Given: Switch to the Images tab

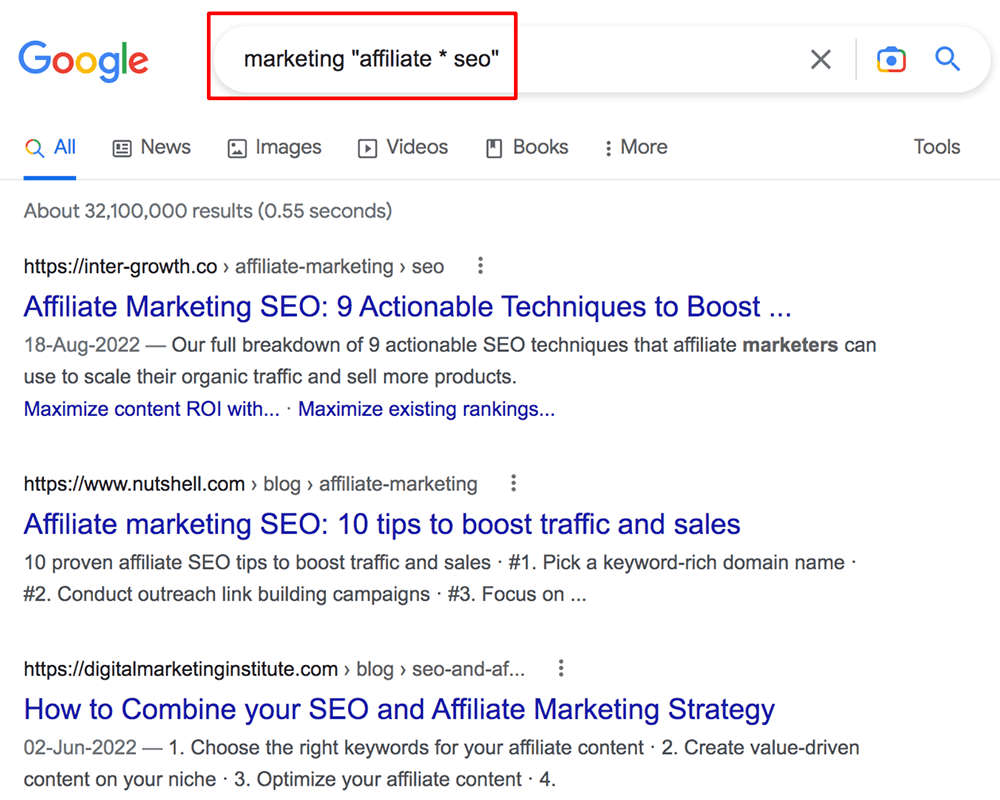Looking at the screenshot, I should click(x=275, y=147).
